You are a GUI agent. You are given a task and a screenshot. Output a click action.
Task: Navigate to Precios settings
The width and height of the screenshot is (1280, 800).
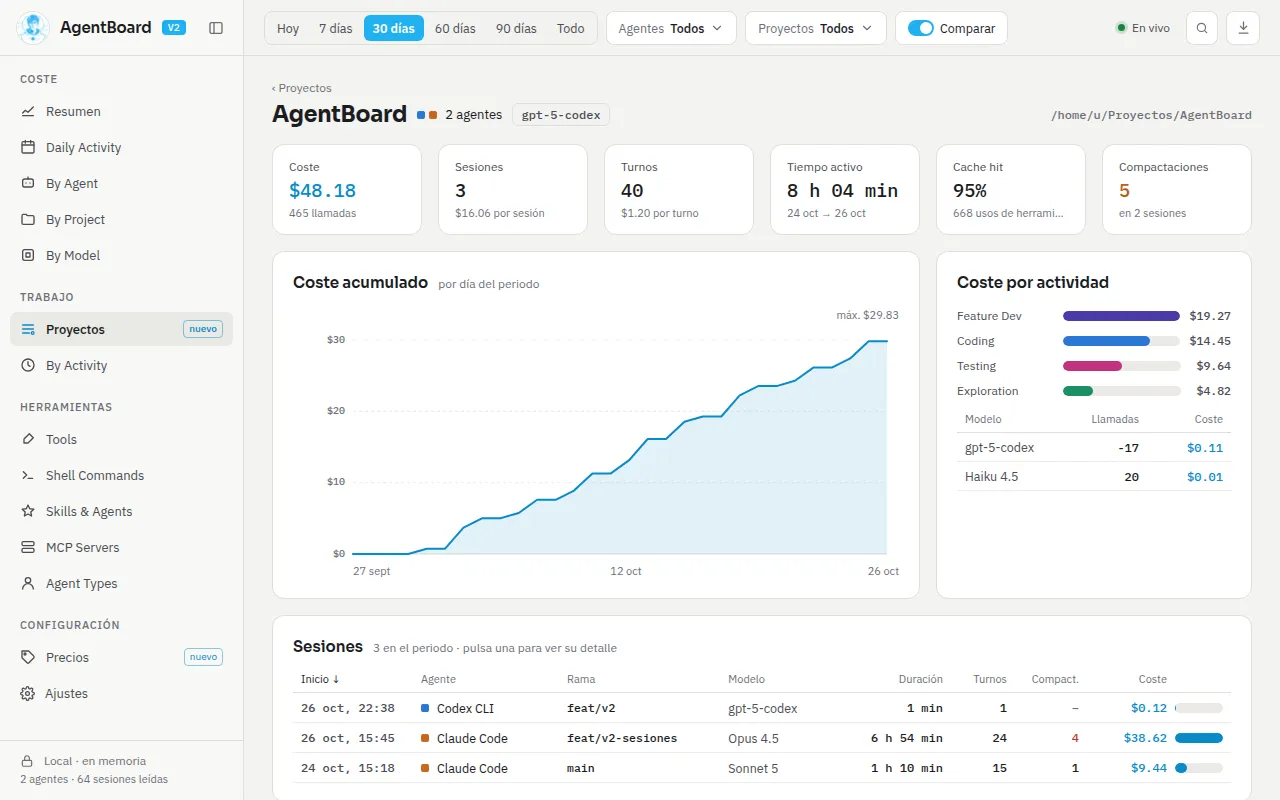[x=121, y=658]
